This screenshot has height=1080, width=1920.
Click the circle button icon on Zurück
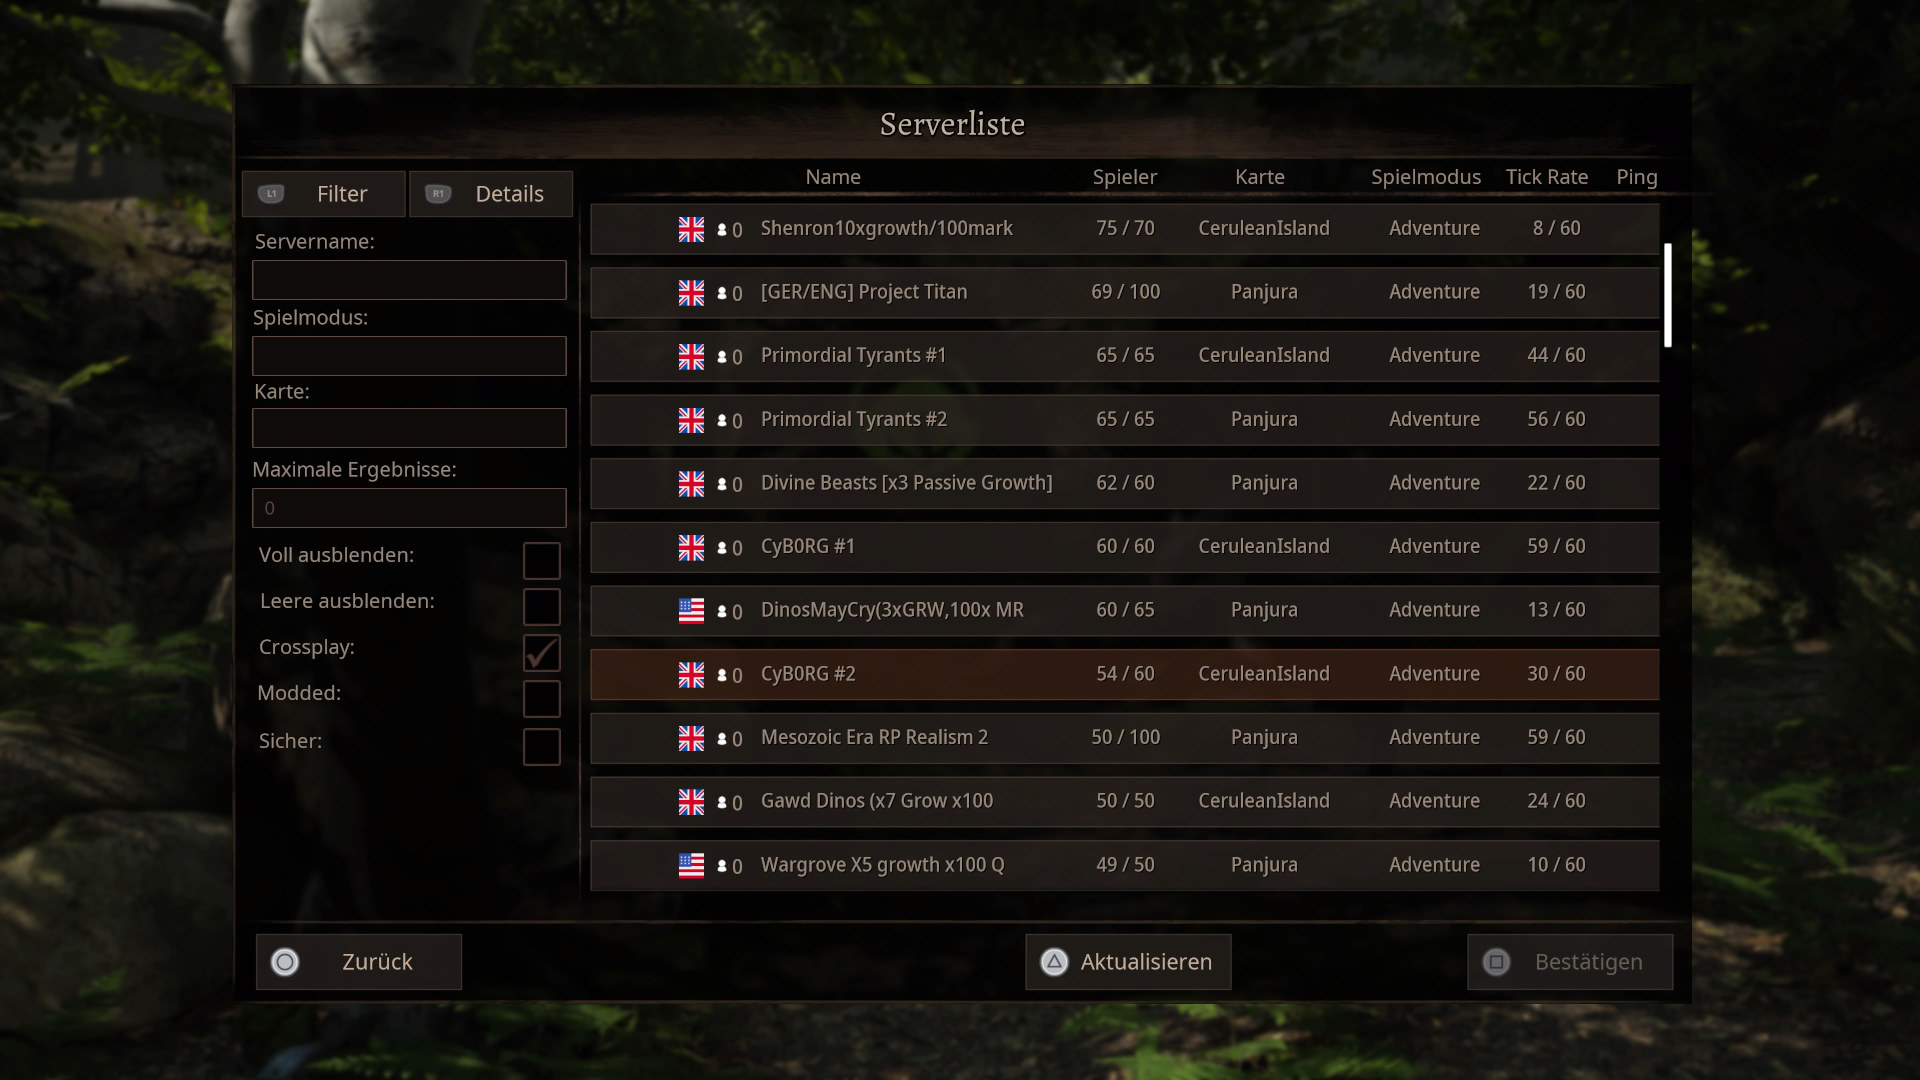point(285,962)
